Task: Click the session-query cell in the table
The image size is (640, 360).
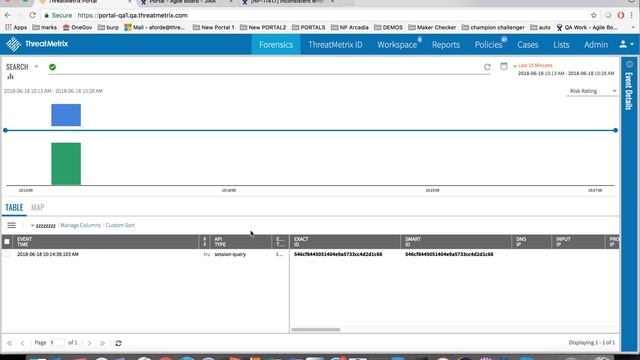Action: point(230,254)
